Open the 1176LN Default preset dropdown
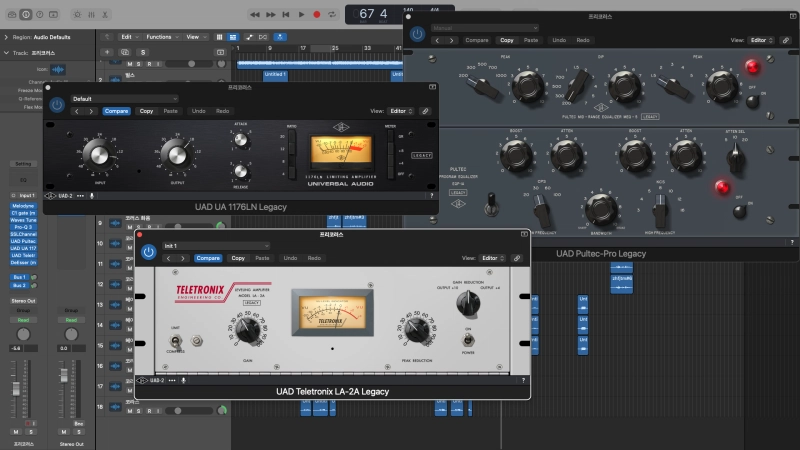Screen dimensions: 800x450 click(120, 99)
